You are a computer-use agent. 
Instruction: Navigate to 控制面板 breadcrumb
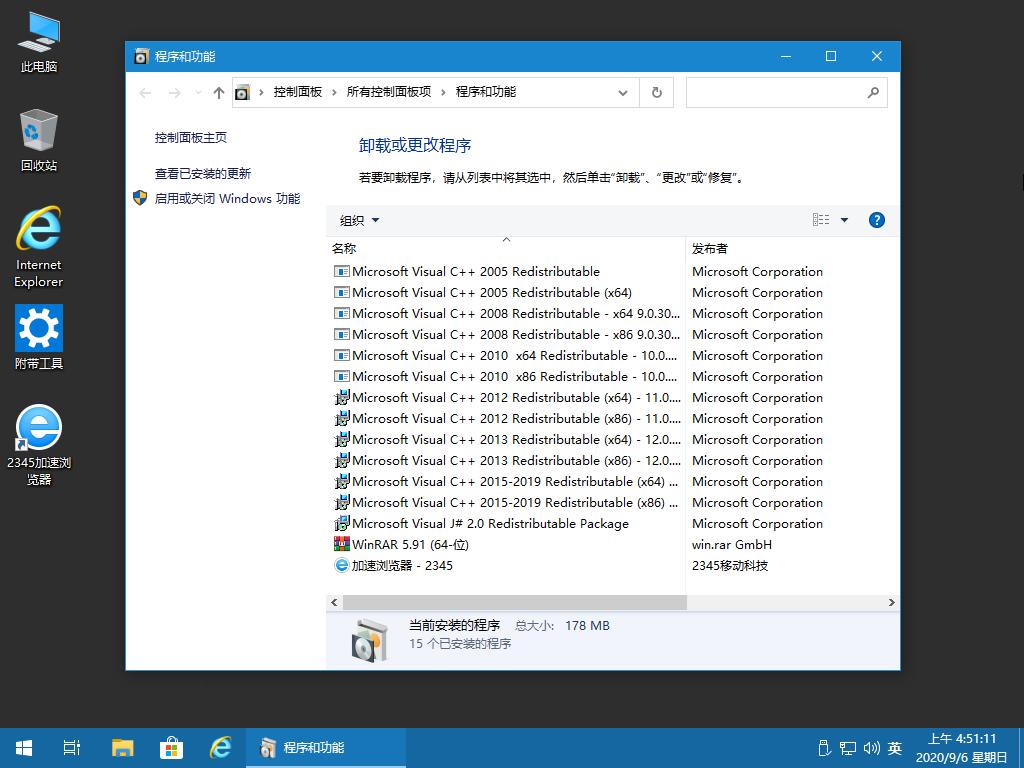click(x=298, y=92)
